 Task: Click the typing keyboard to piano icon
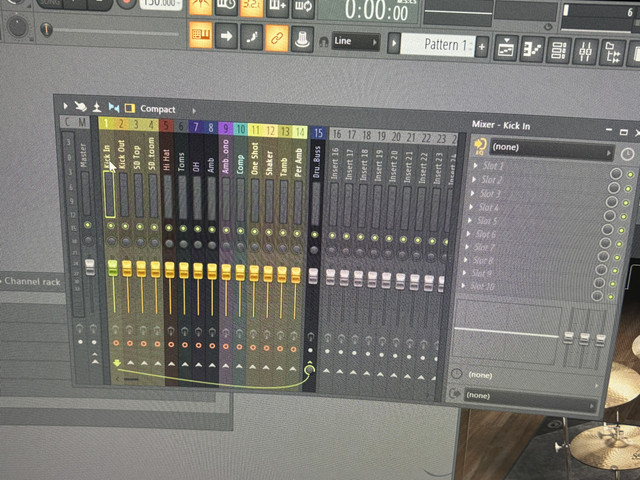click(200, 37)
